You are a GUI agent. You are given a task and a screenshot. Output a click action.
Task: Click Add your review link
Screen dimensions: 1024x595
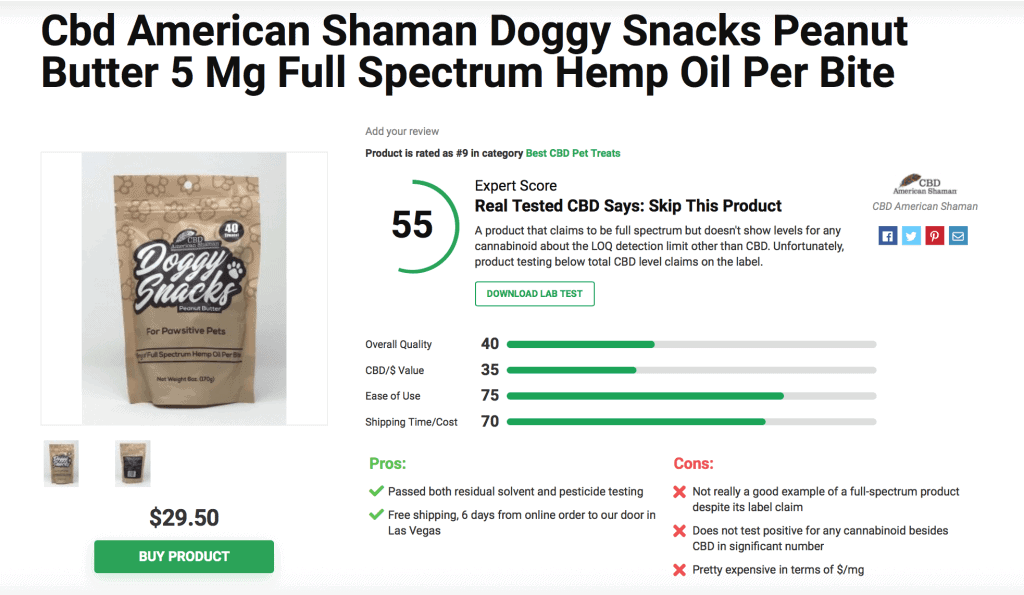pyautogui.click(x=402, y=131)
